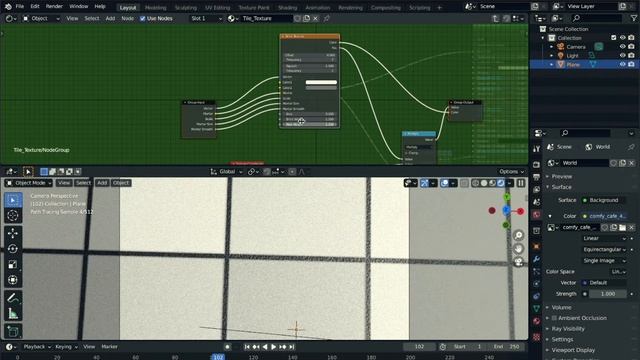
Task: Activate the Rotate tool
Action: (13, 249)
